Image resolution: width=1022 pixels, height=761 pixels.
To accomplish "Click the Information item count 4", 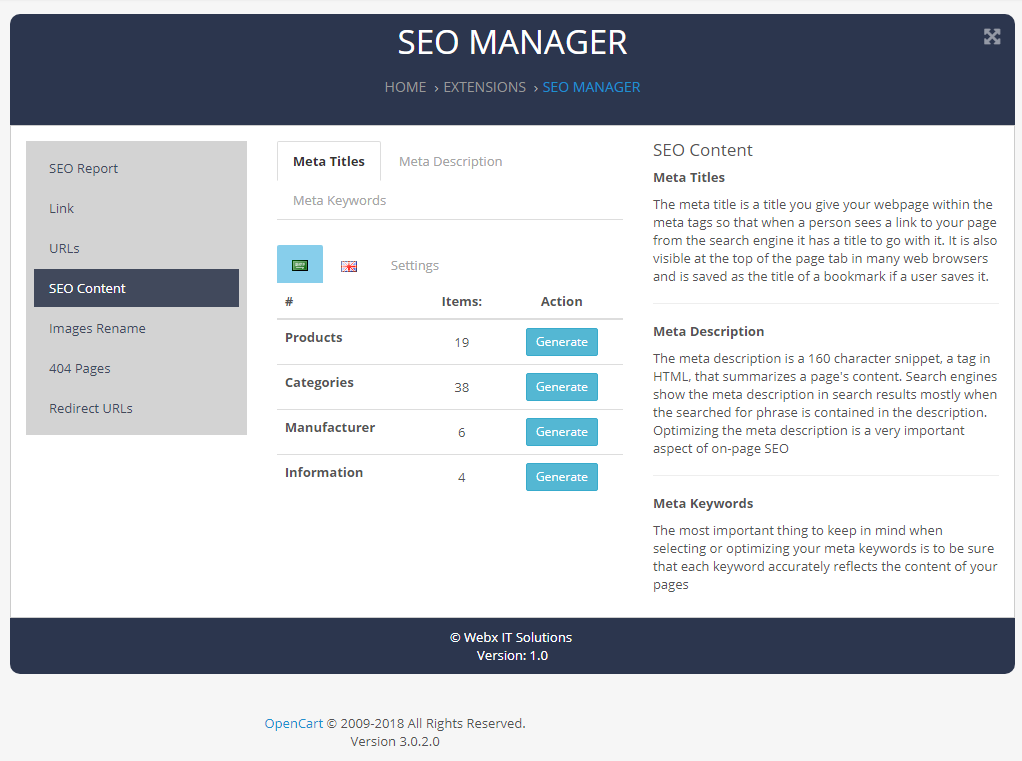I will point(461,478).
